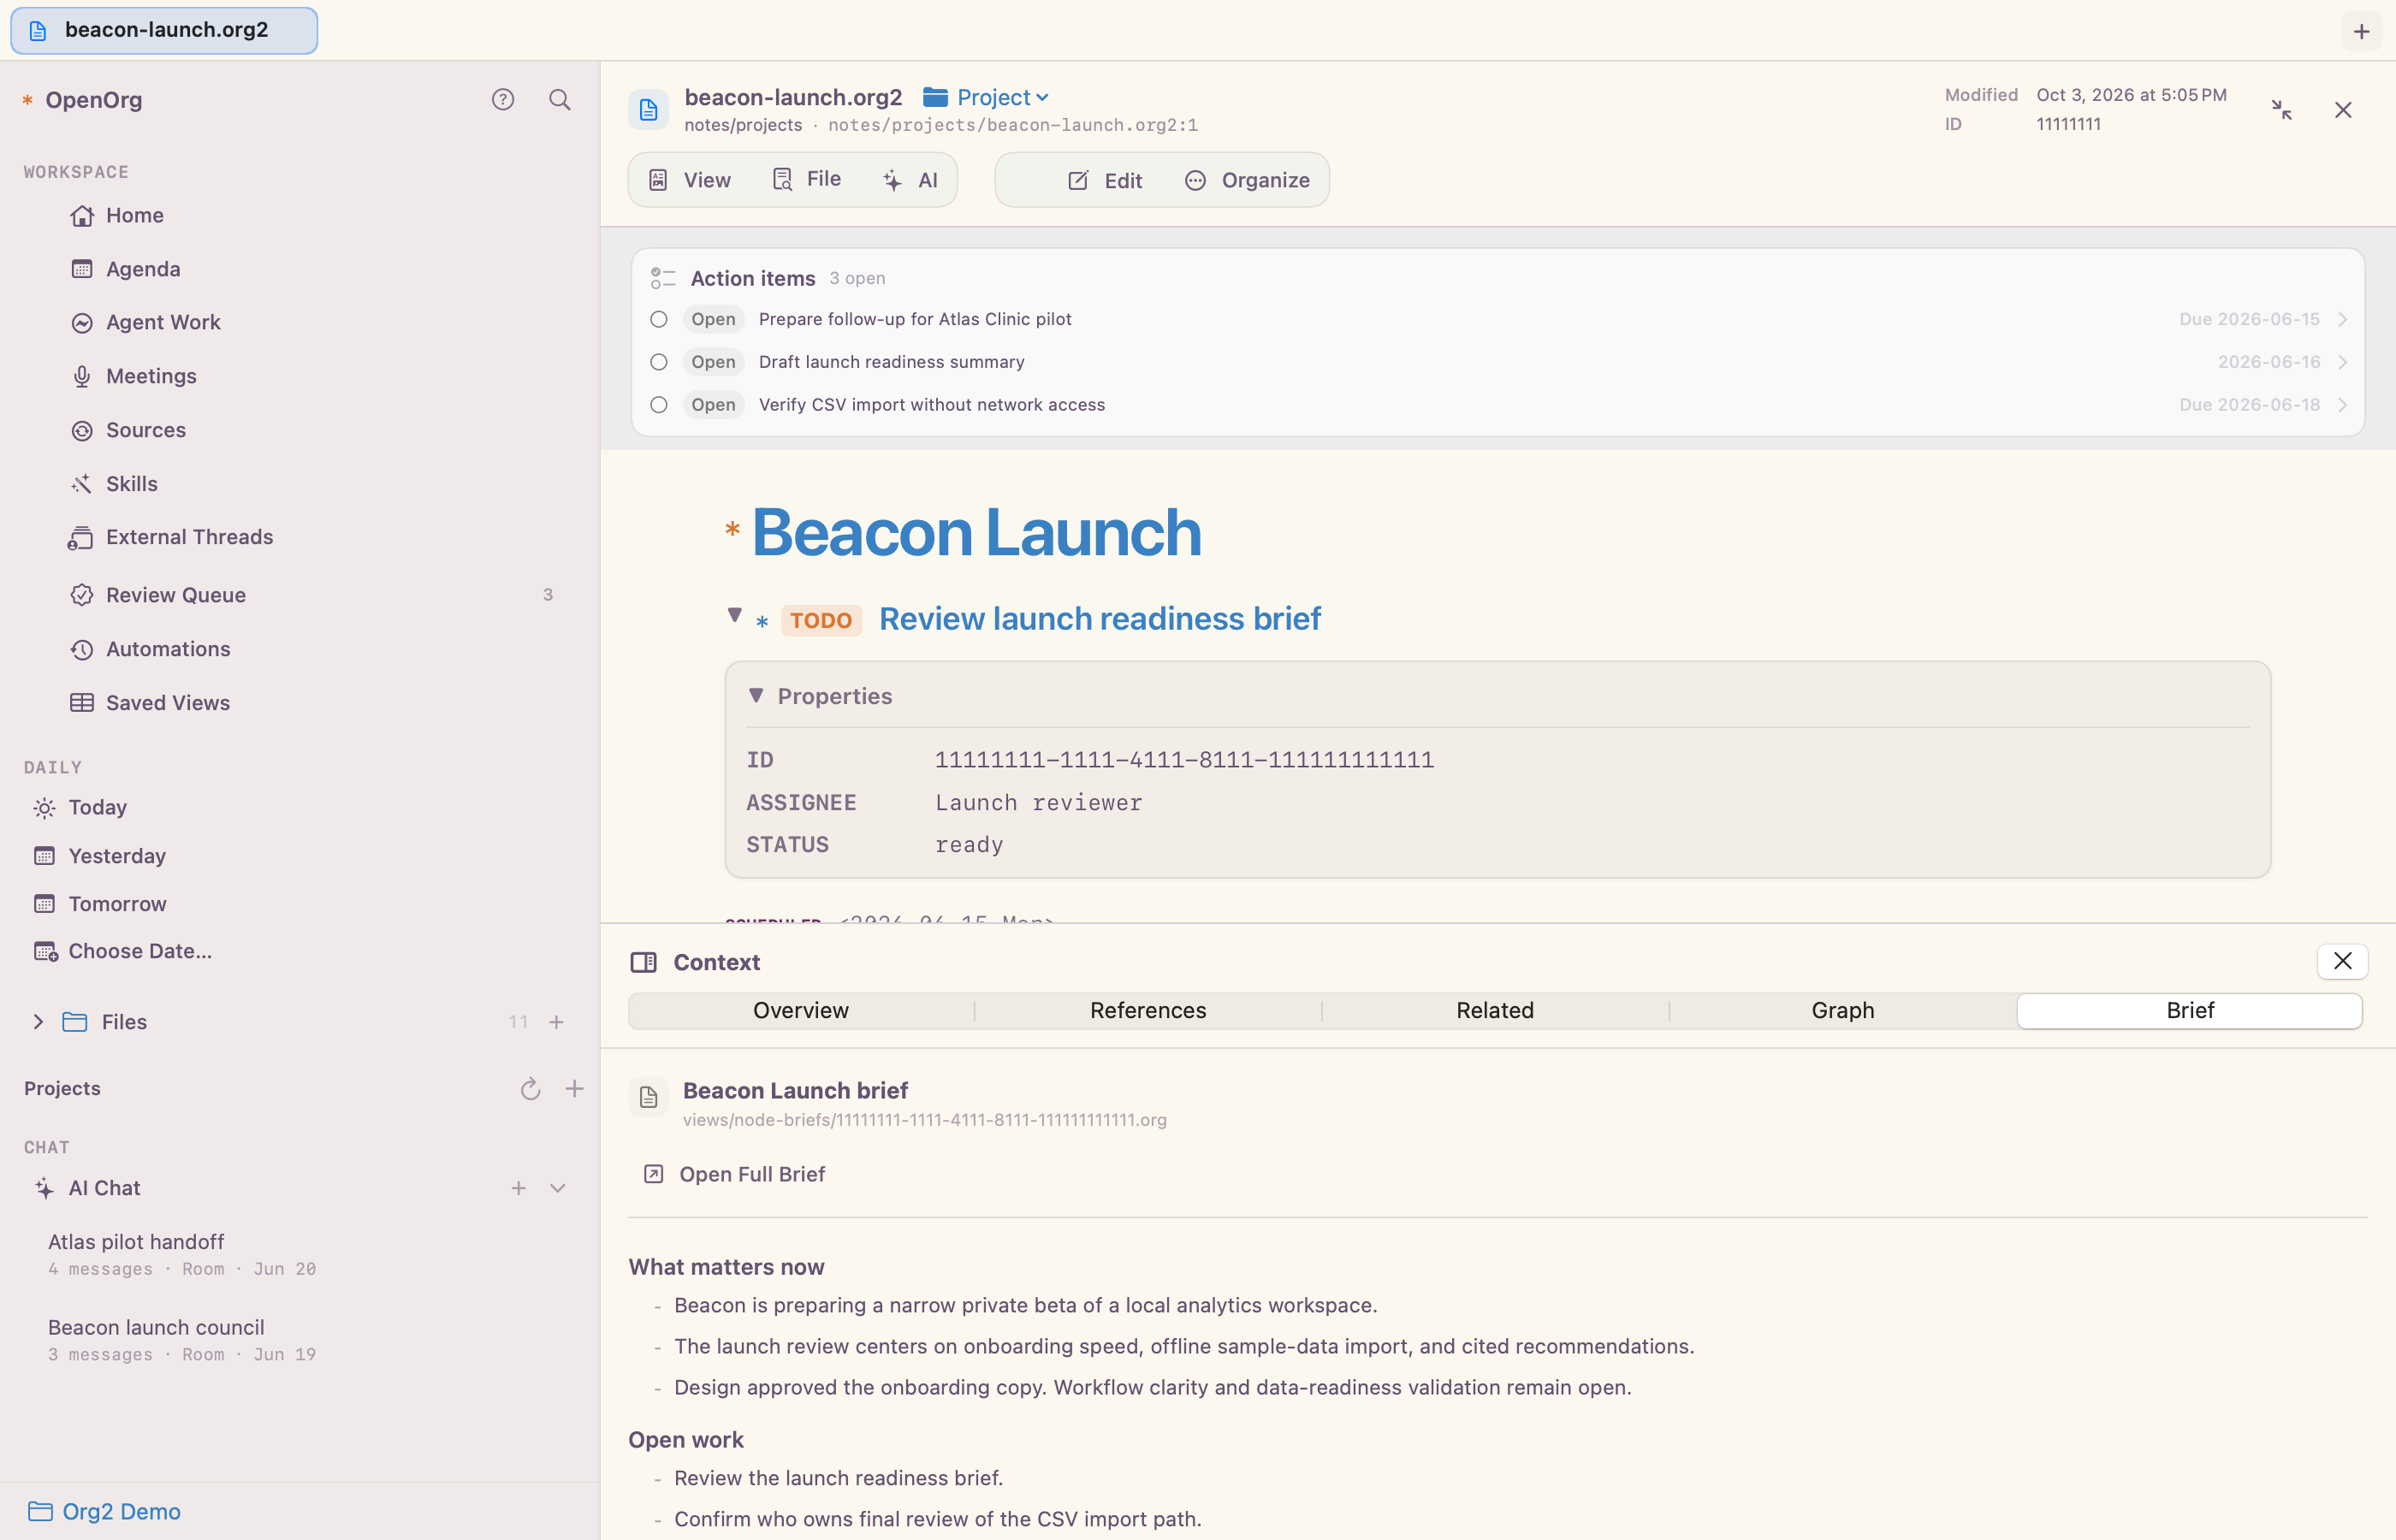Add a new file with Files plus icon
The image size is (2396, 1540).
557,1022
